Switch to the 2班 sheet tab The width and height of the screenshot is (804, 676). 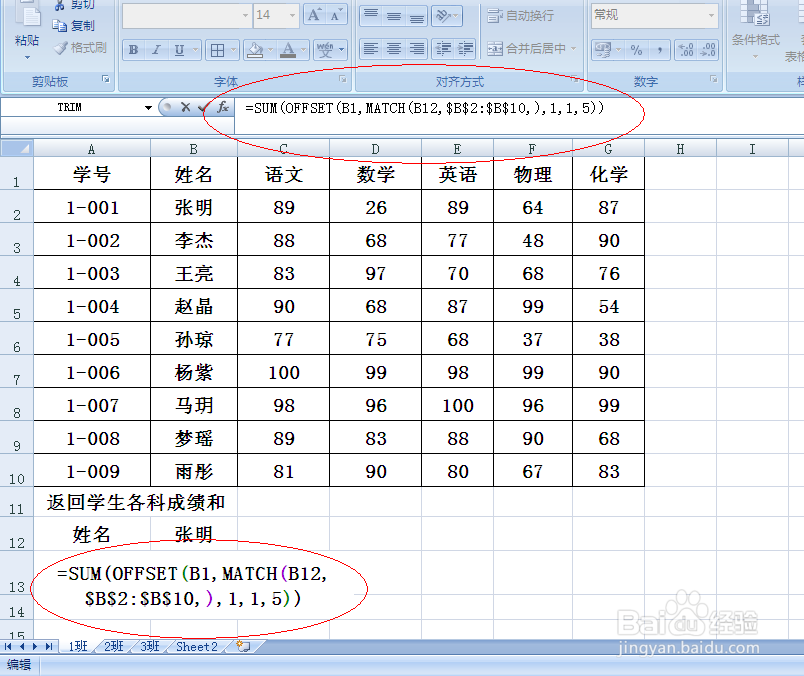click(113, 647)
